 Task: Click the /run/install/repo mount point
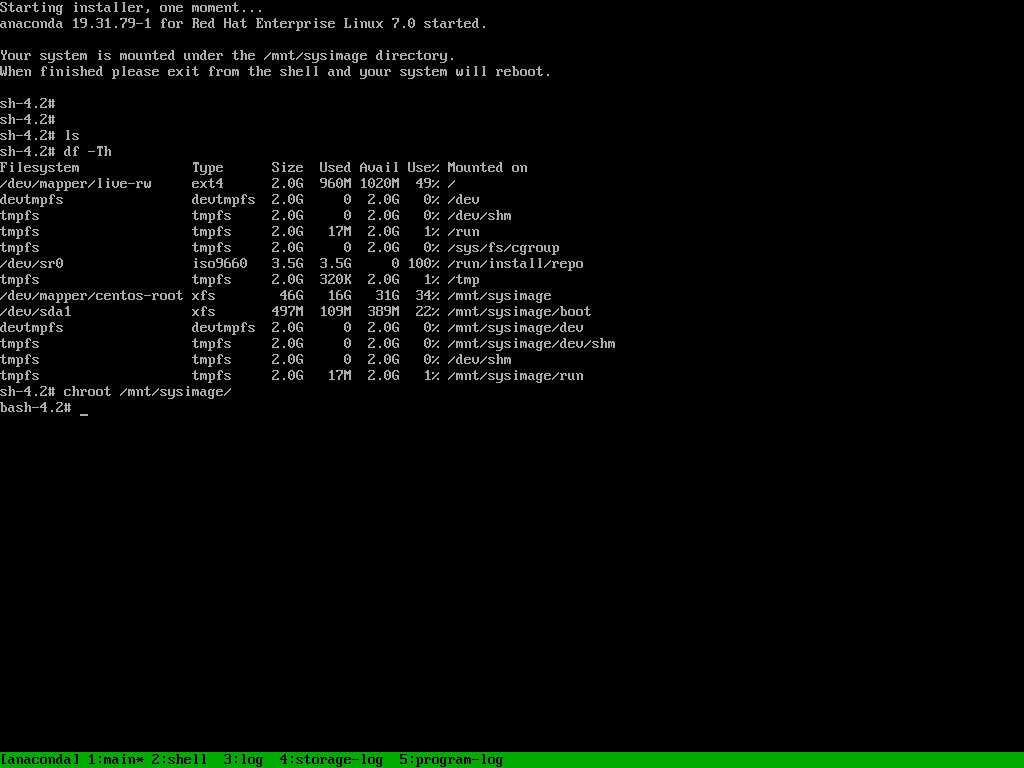tap(515, 264)
